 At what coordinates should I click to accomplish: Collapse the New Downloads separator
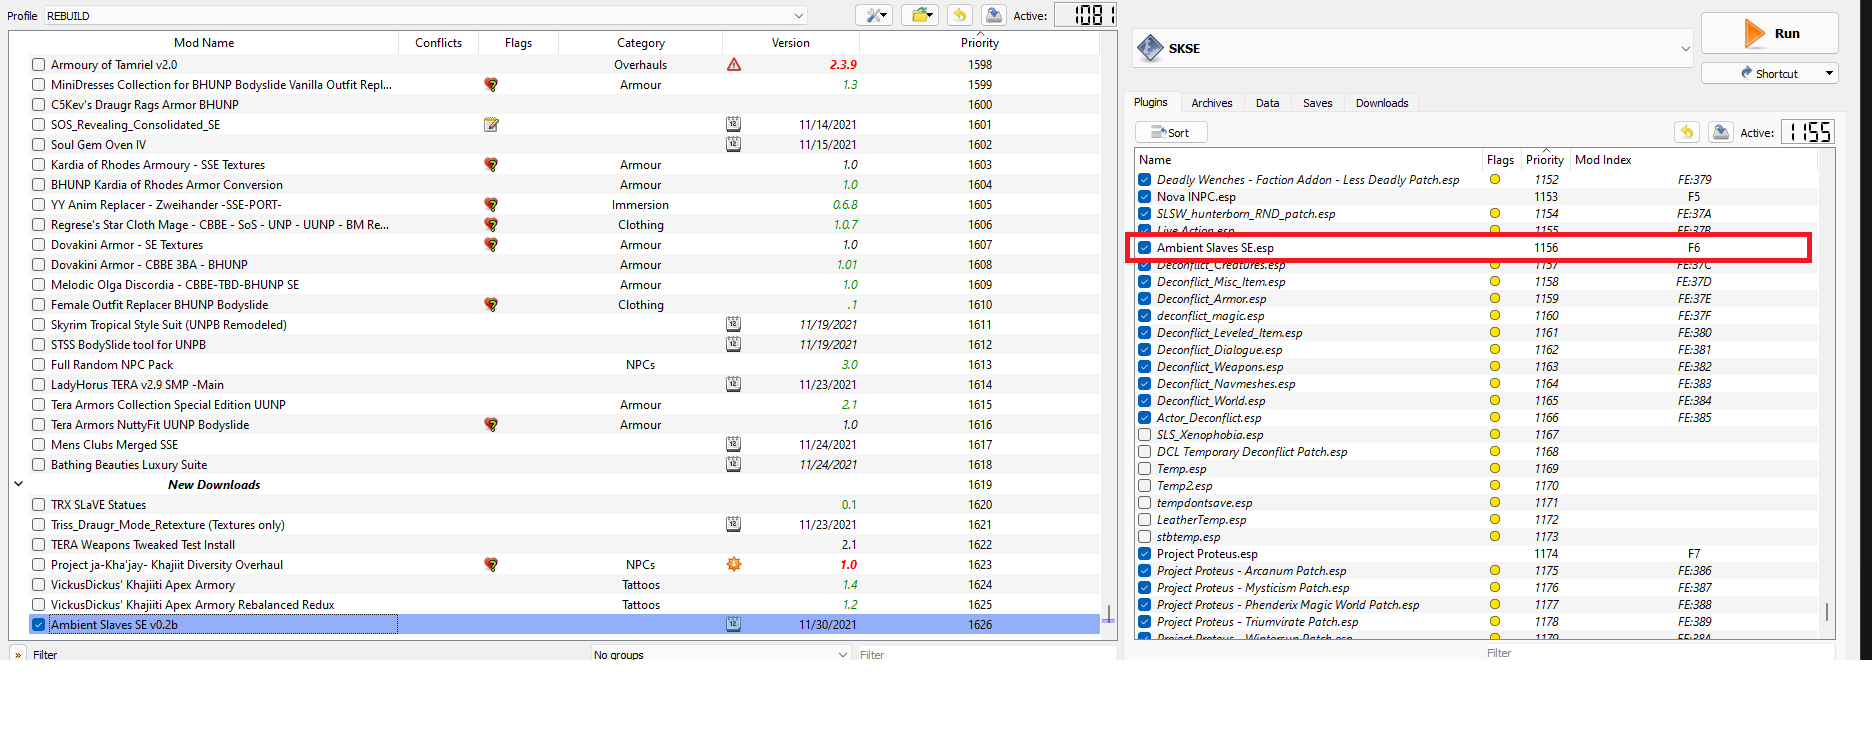point(18,484)
